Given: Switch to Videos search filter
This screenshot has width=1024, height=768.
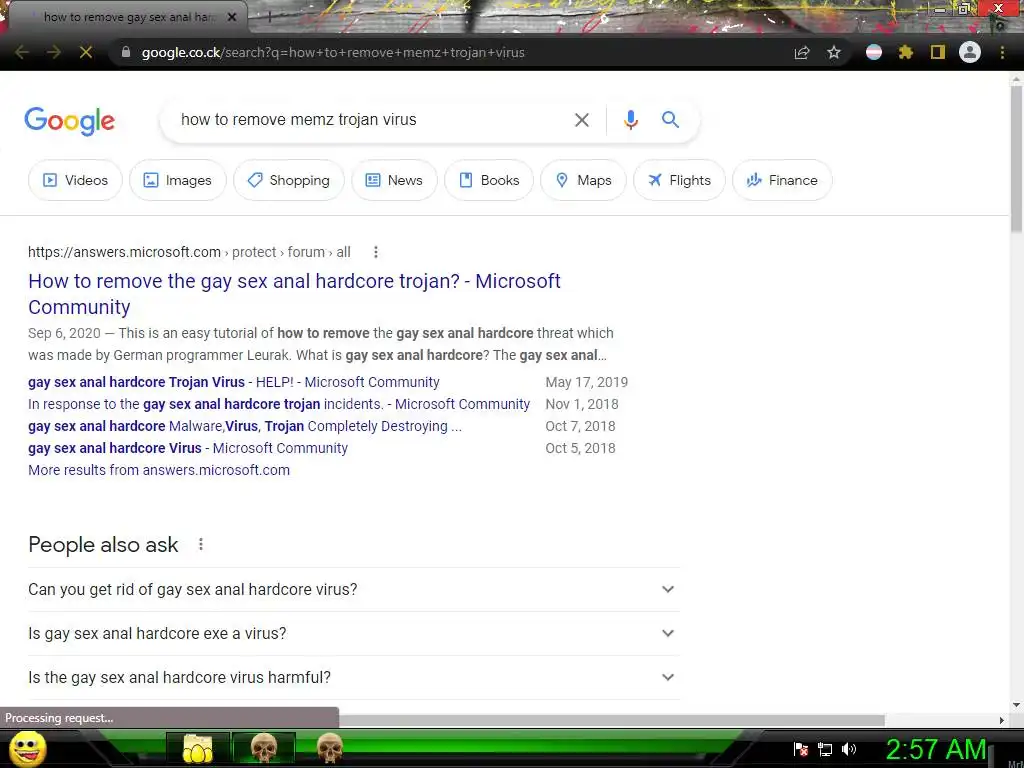Looking at the screenshot, I should tap(75, 180).
